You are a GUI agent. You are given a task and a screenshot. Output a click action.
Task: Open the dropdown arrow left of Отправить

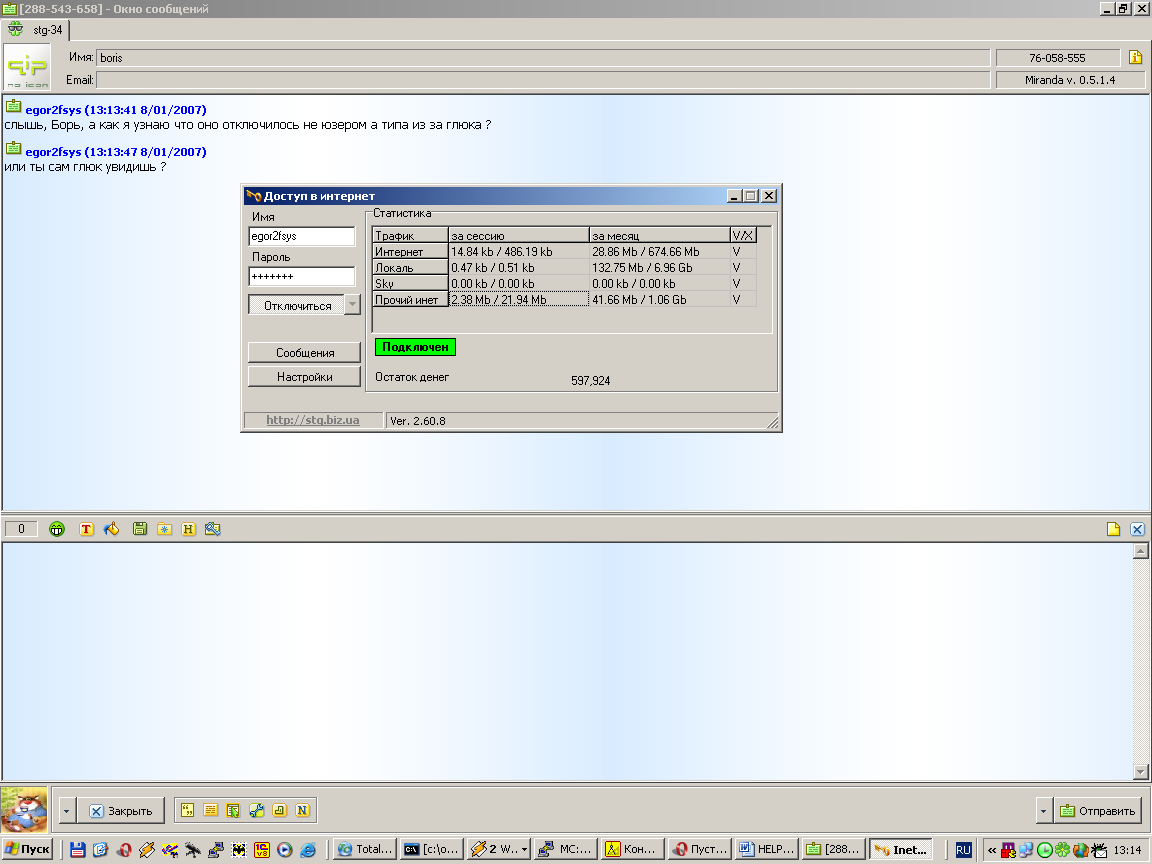click(1043, 811)
